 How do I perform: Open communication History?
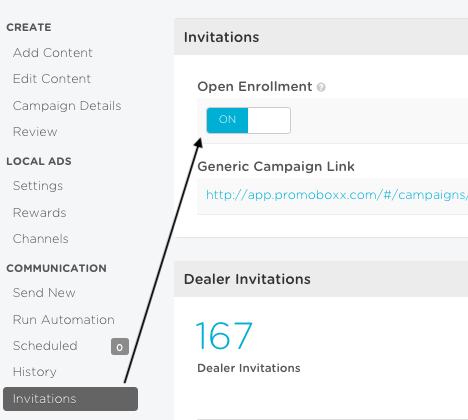(x=35, y=372)
